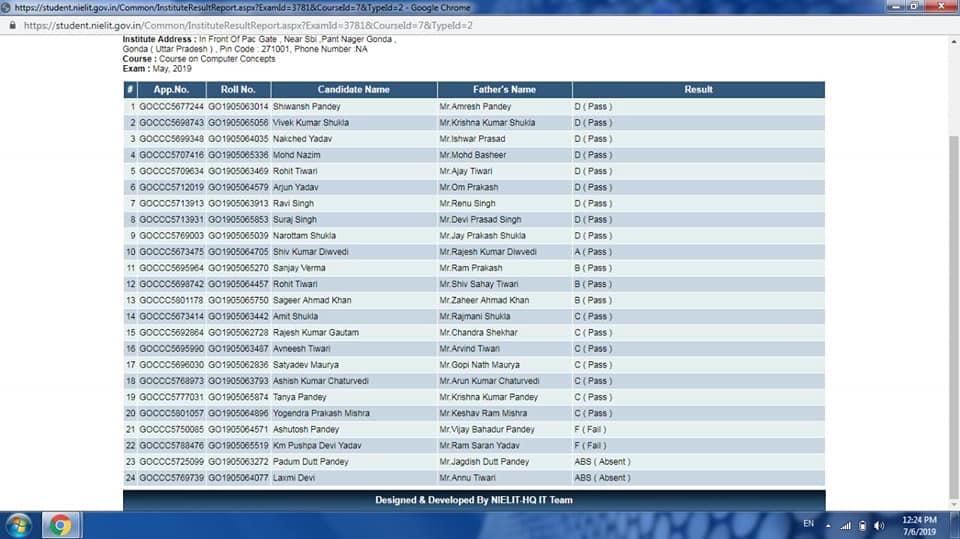Screen dimensions: 960x539
Task: Click Laxmi Devi's ABS ( Absent ) result
Action: point(602,478)
